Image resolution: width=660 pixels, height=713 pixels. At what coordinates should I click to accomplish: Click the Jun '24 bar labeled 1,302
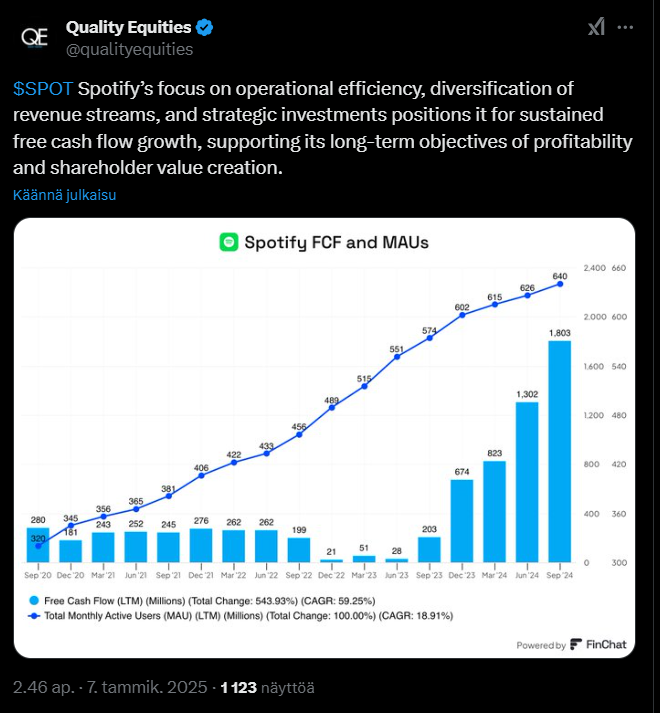click(x=527, y=481)
